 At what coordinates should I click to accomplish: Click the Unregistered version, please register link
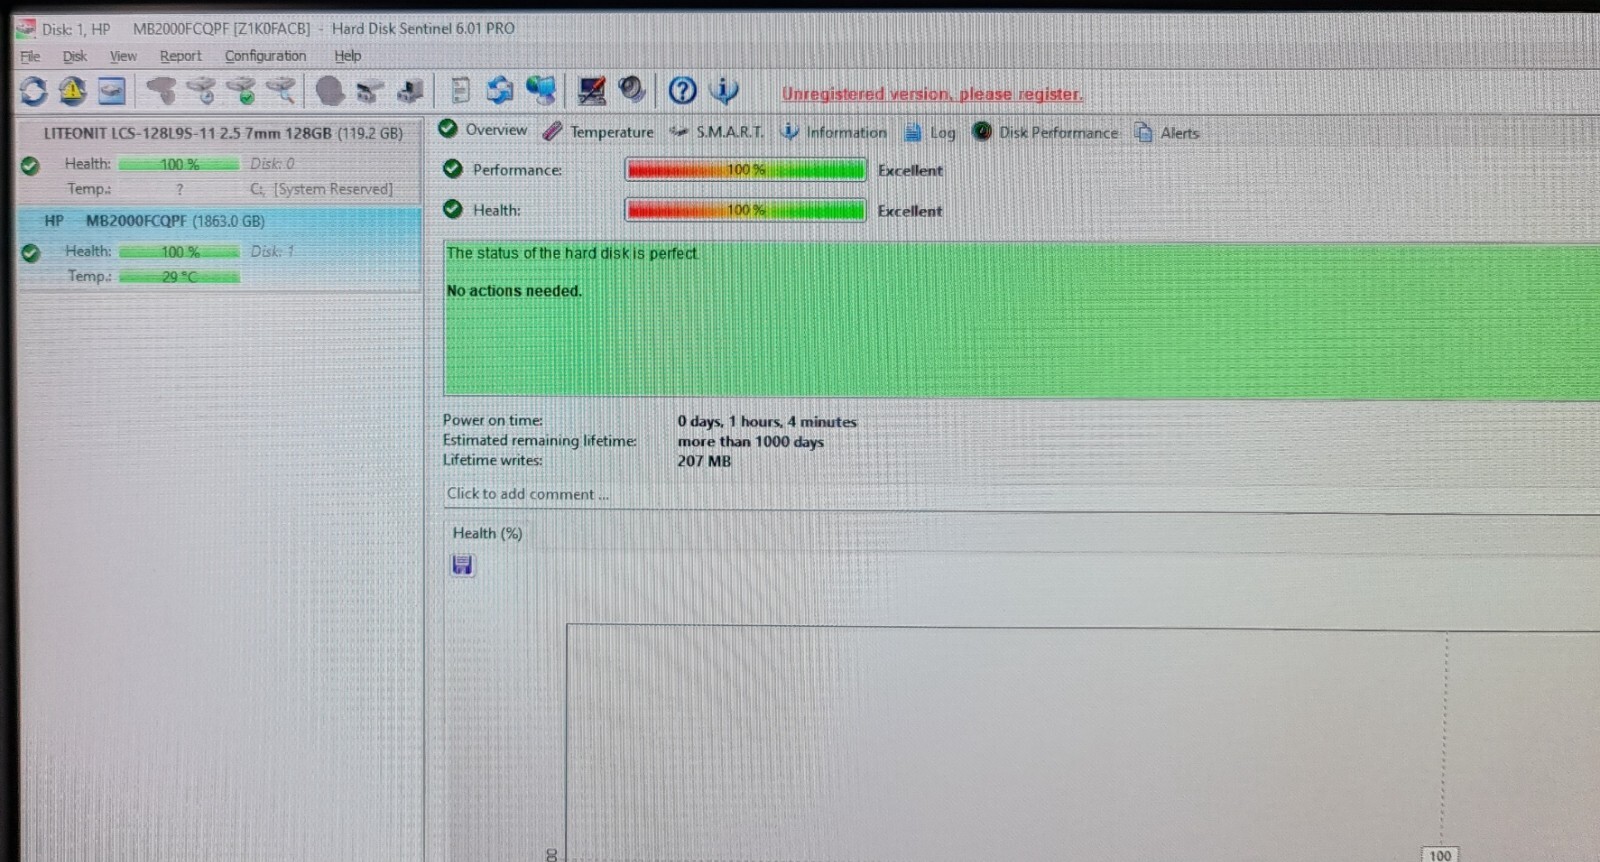[x=932, y=94]
